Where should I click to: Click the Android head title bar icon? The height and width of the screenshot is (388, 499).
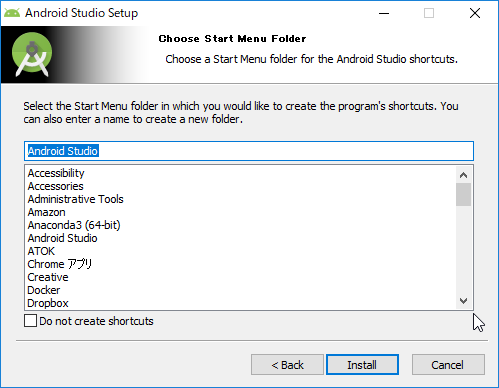coord(12,13)
